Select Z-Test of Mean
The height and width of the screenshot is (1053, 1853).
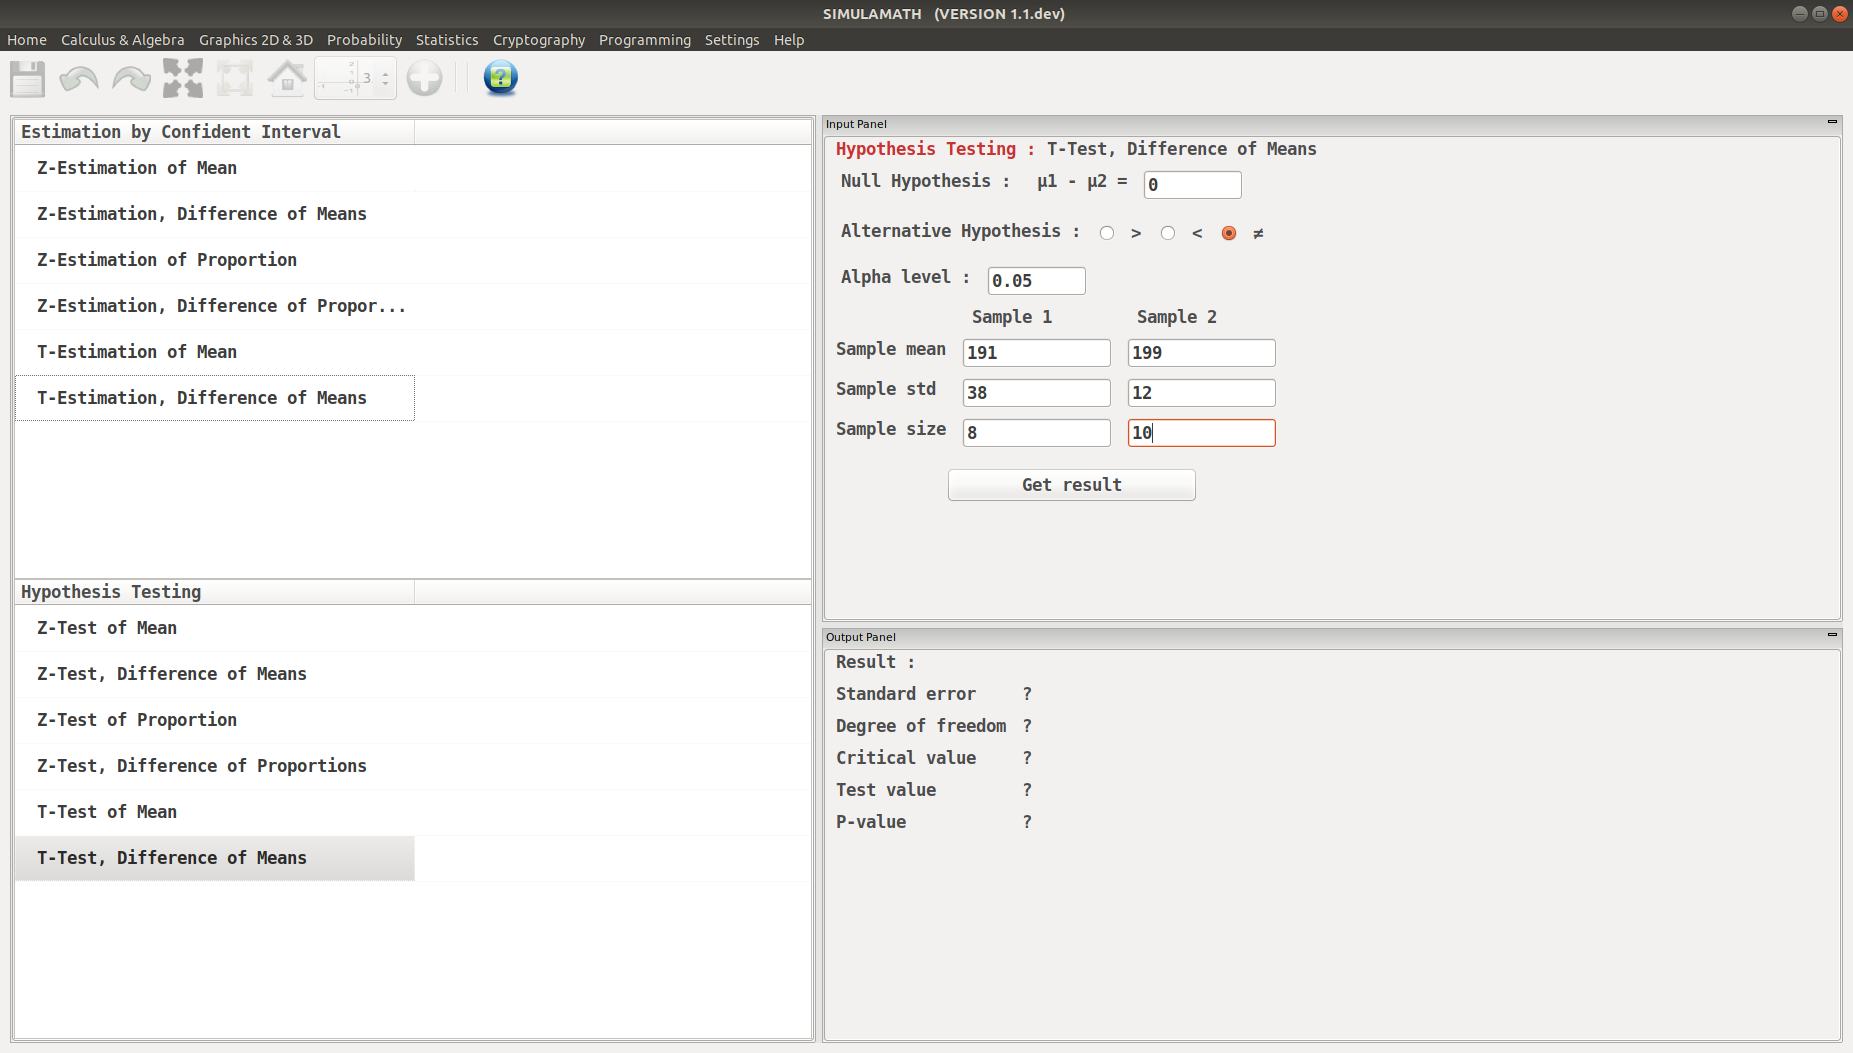[215, 628]
